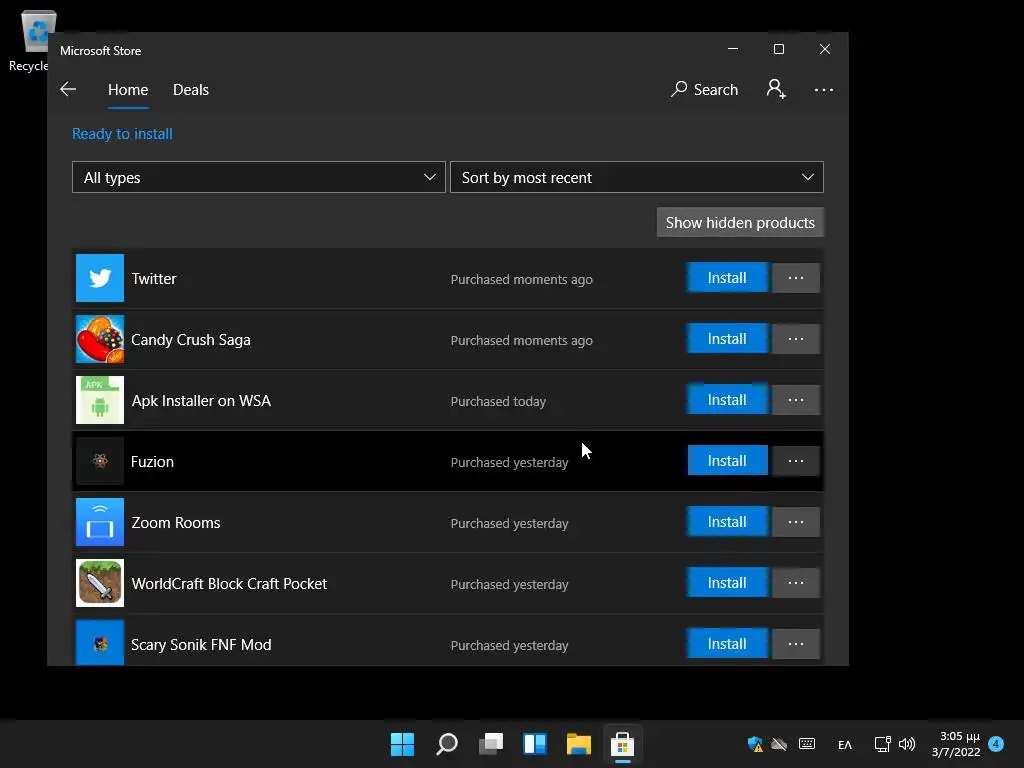Image resolution: width=1024 pixels, height=768 pixels.
Task: Click the Zoom Rooms app icon
Action: click(x=99, y=522)
